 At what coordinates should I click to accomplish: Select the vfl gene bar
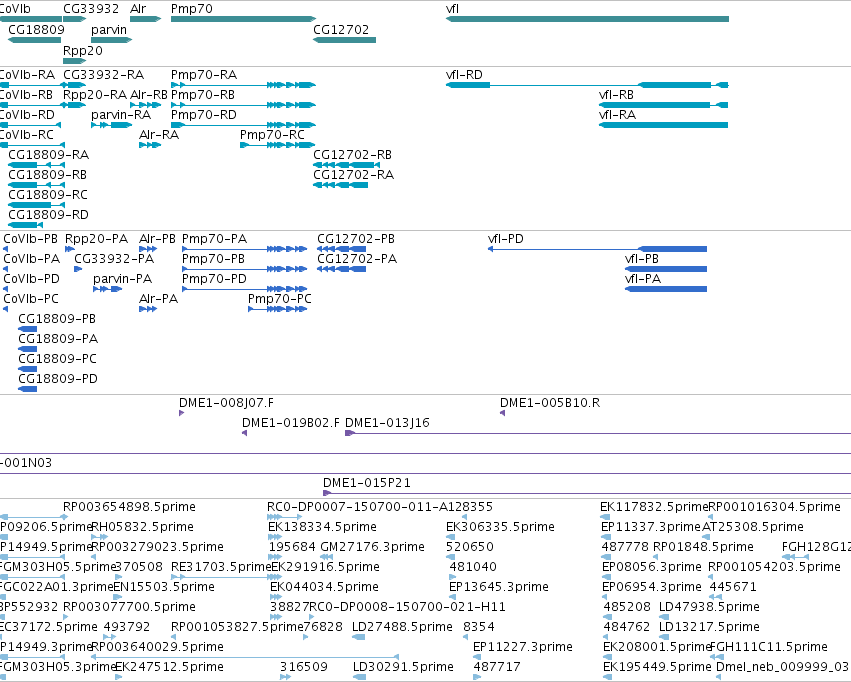(x=587, y=19)
